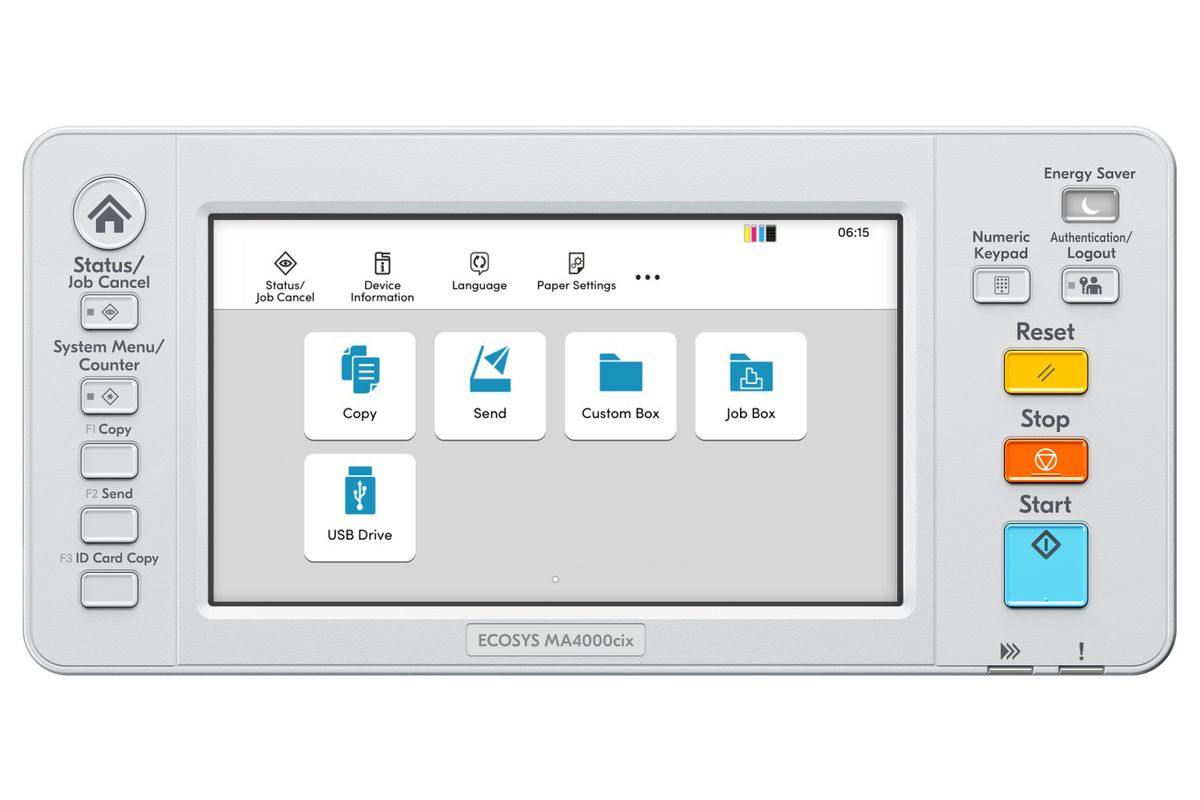Tap the ECOSYS MA4000cix model label
1200x800 pixels.
556,641
